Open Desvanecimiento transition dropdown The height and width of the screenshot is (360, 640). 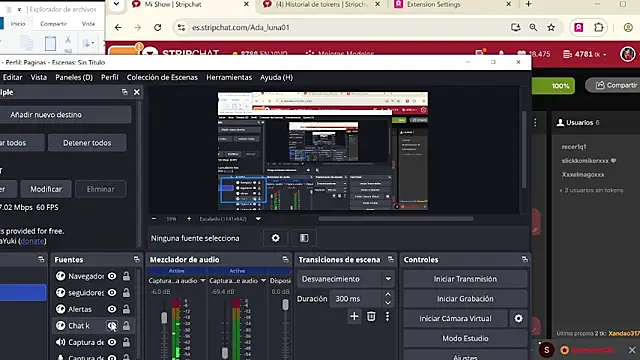tap(346, 279)
